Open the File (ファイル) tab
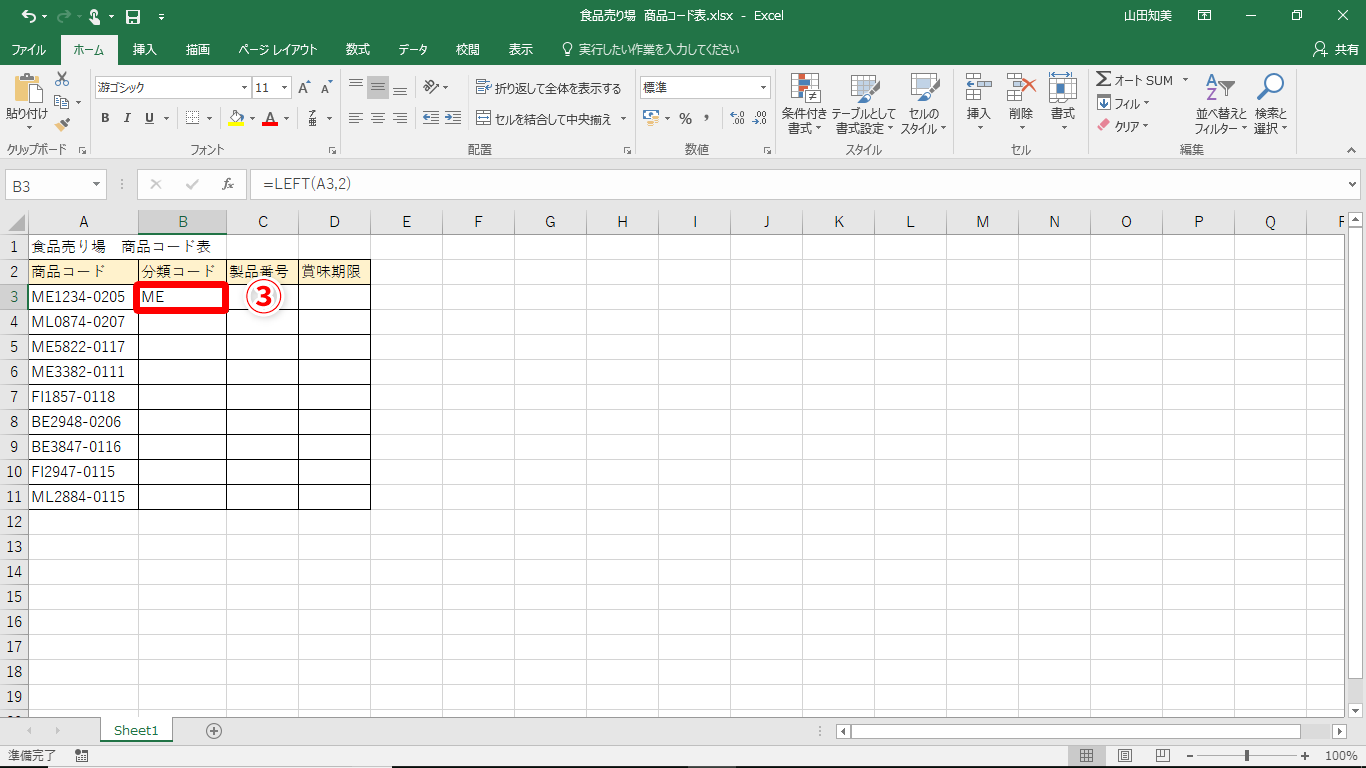The height and width of the screenshot is (768, 1366). (x=28, y=49)
